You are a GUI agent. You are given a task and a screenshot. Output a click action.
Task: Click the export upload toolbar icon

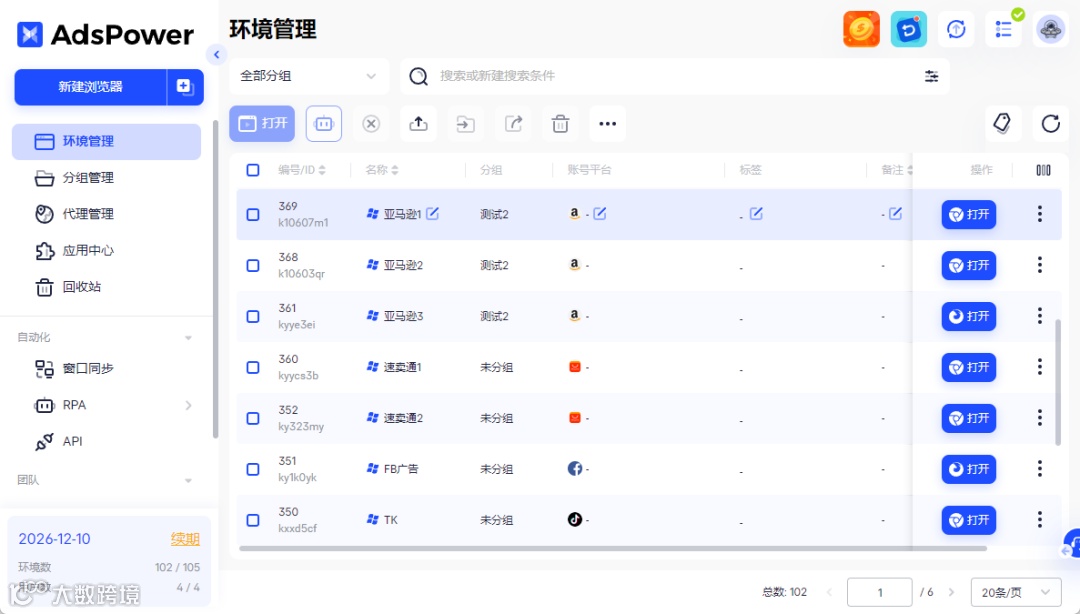pyautogui.click(x=418, y=124)
